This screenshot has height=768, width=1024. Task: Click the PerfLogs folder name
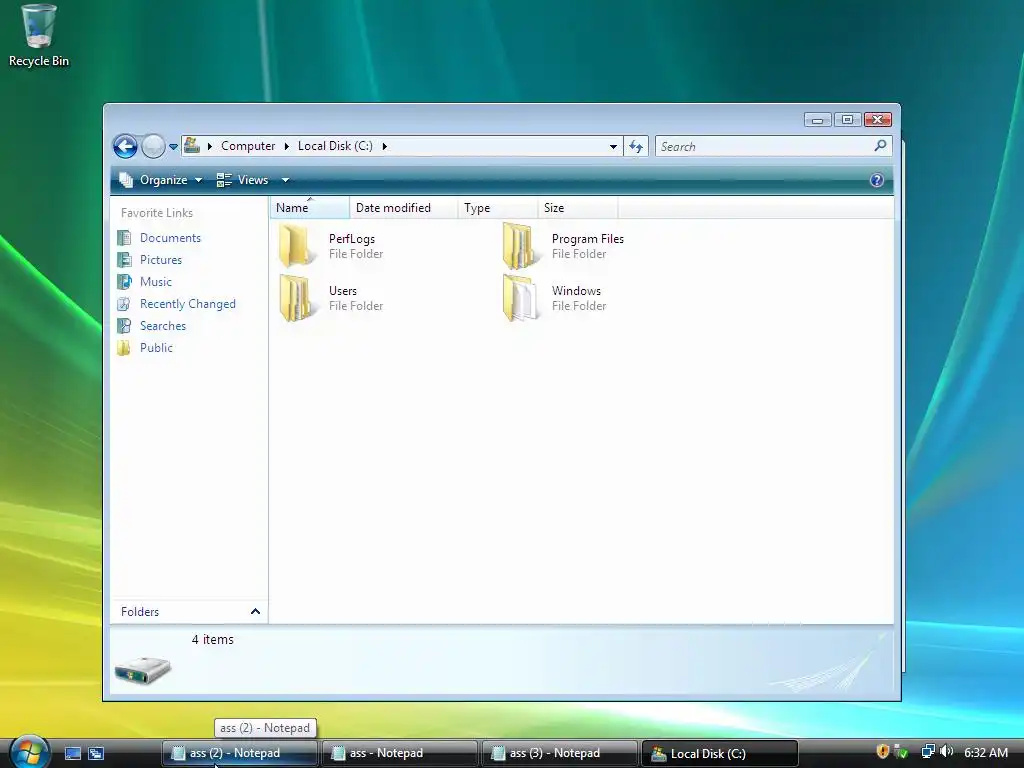click(351, 239)
